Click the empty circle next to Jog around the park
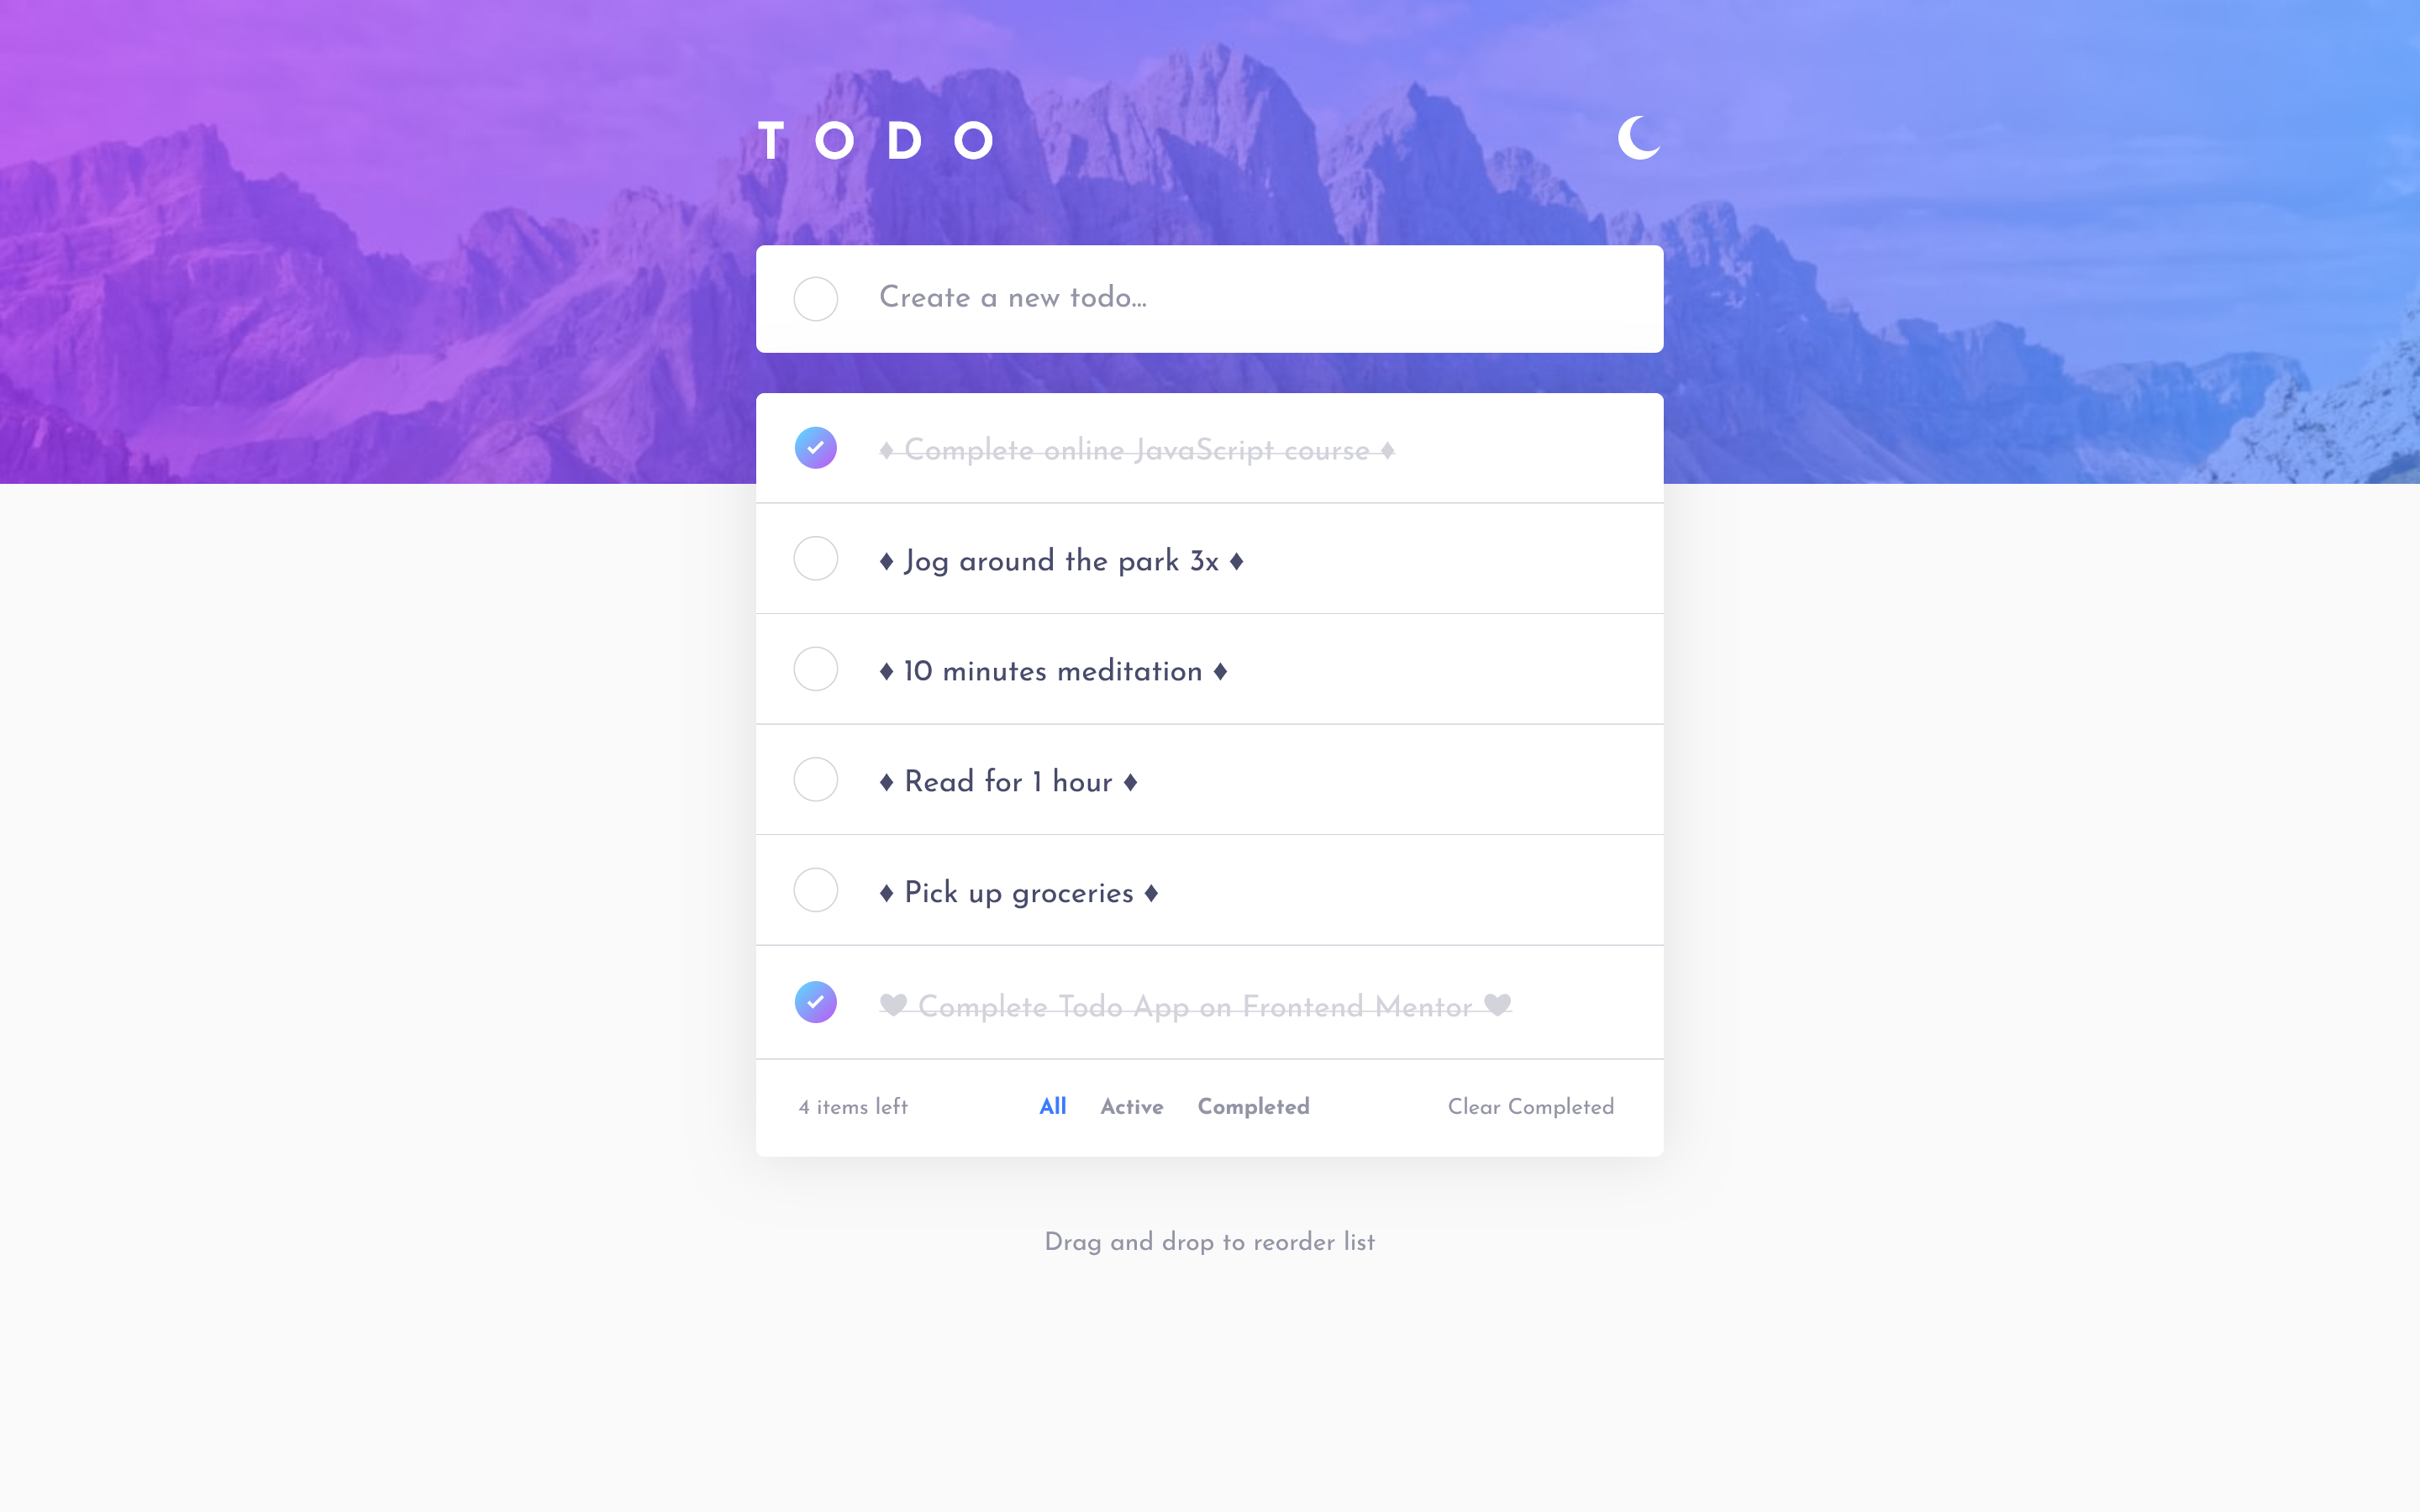2420x1512 pixels. tap(815, 559)
